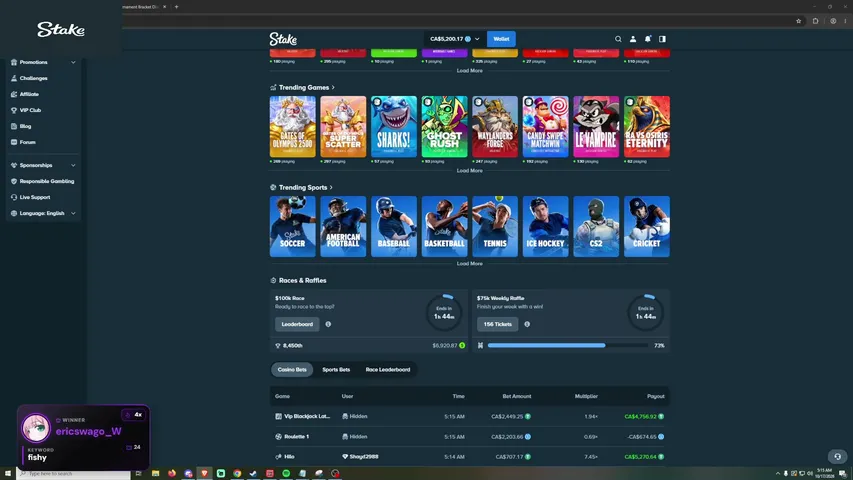Open the Soccer sports tile
This screenshot has width=853, height=480.
pyautogui.click(x=293, y=226)
